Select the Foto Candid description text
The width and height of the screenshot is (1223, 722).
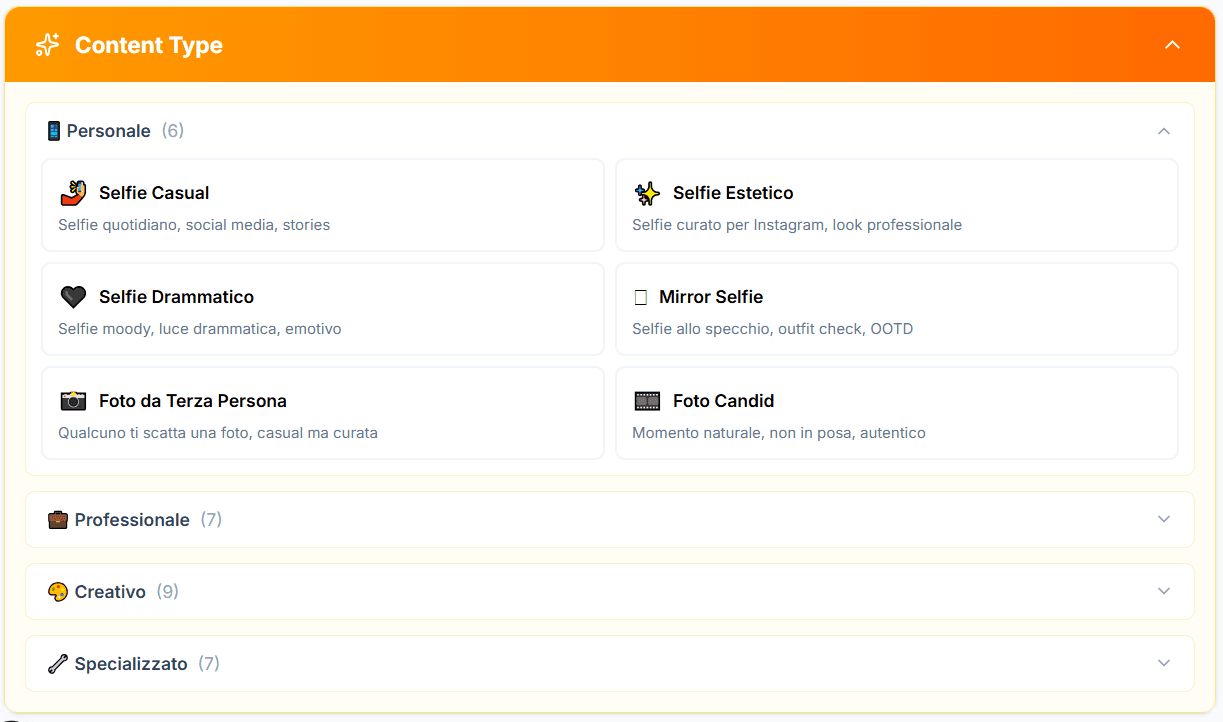point(778,433)
